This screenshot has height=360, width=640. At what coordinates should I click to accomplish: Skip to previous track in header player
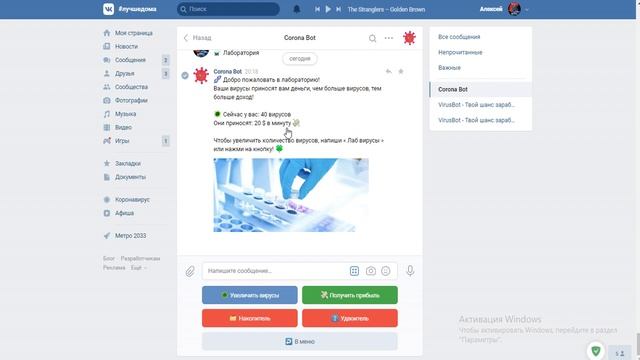click(317, 9)
